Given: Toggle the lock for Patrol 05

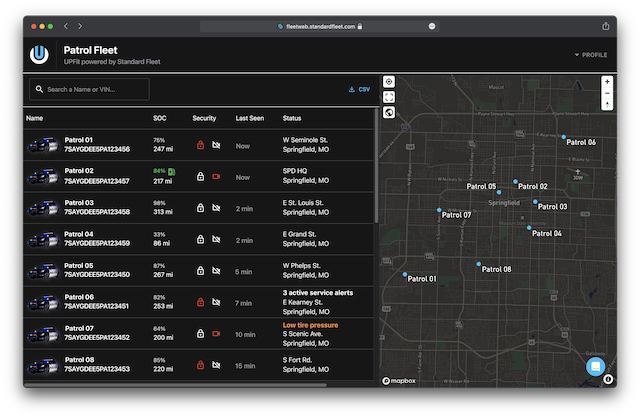Looking at the screenshot, I should 200,271.
